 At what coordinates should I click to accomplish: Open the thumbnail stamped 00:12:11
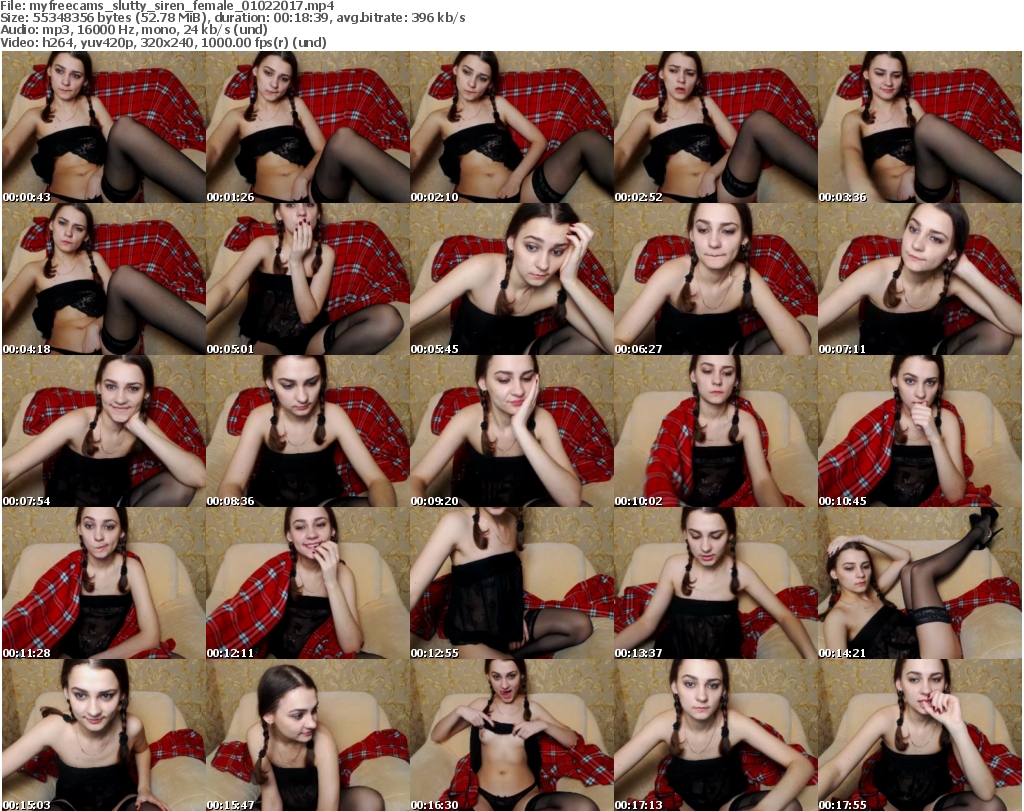pyautogui.click(x=308, y=583)
